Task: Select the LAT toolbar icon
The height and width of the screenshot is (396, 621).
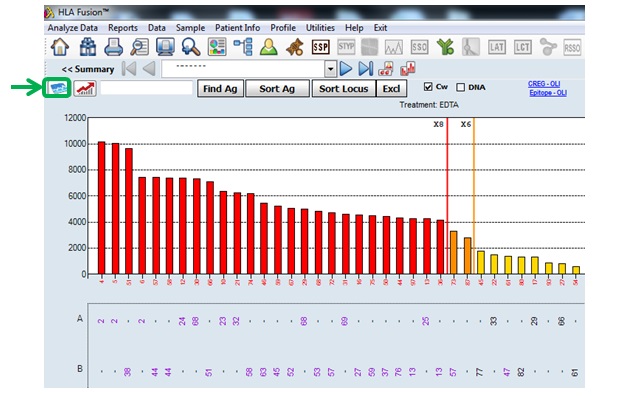Action: [x=497, y=47]
